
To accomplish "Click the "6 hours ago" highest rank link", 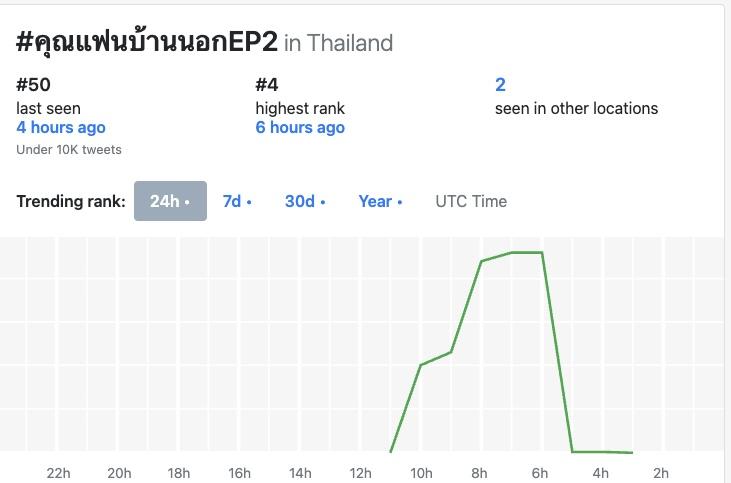I will click(x=300, y=127).
